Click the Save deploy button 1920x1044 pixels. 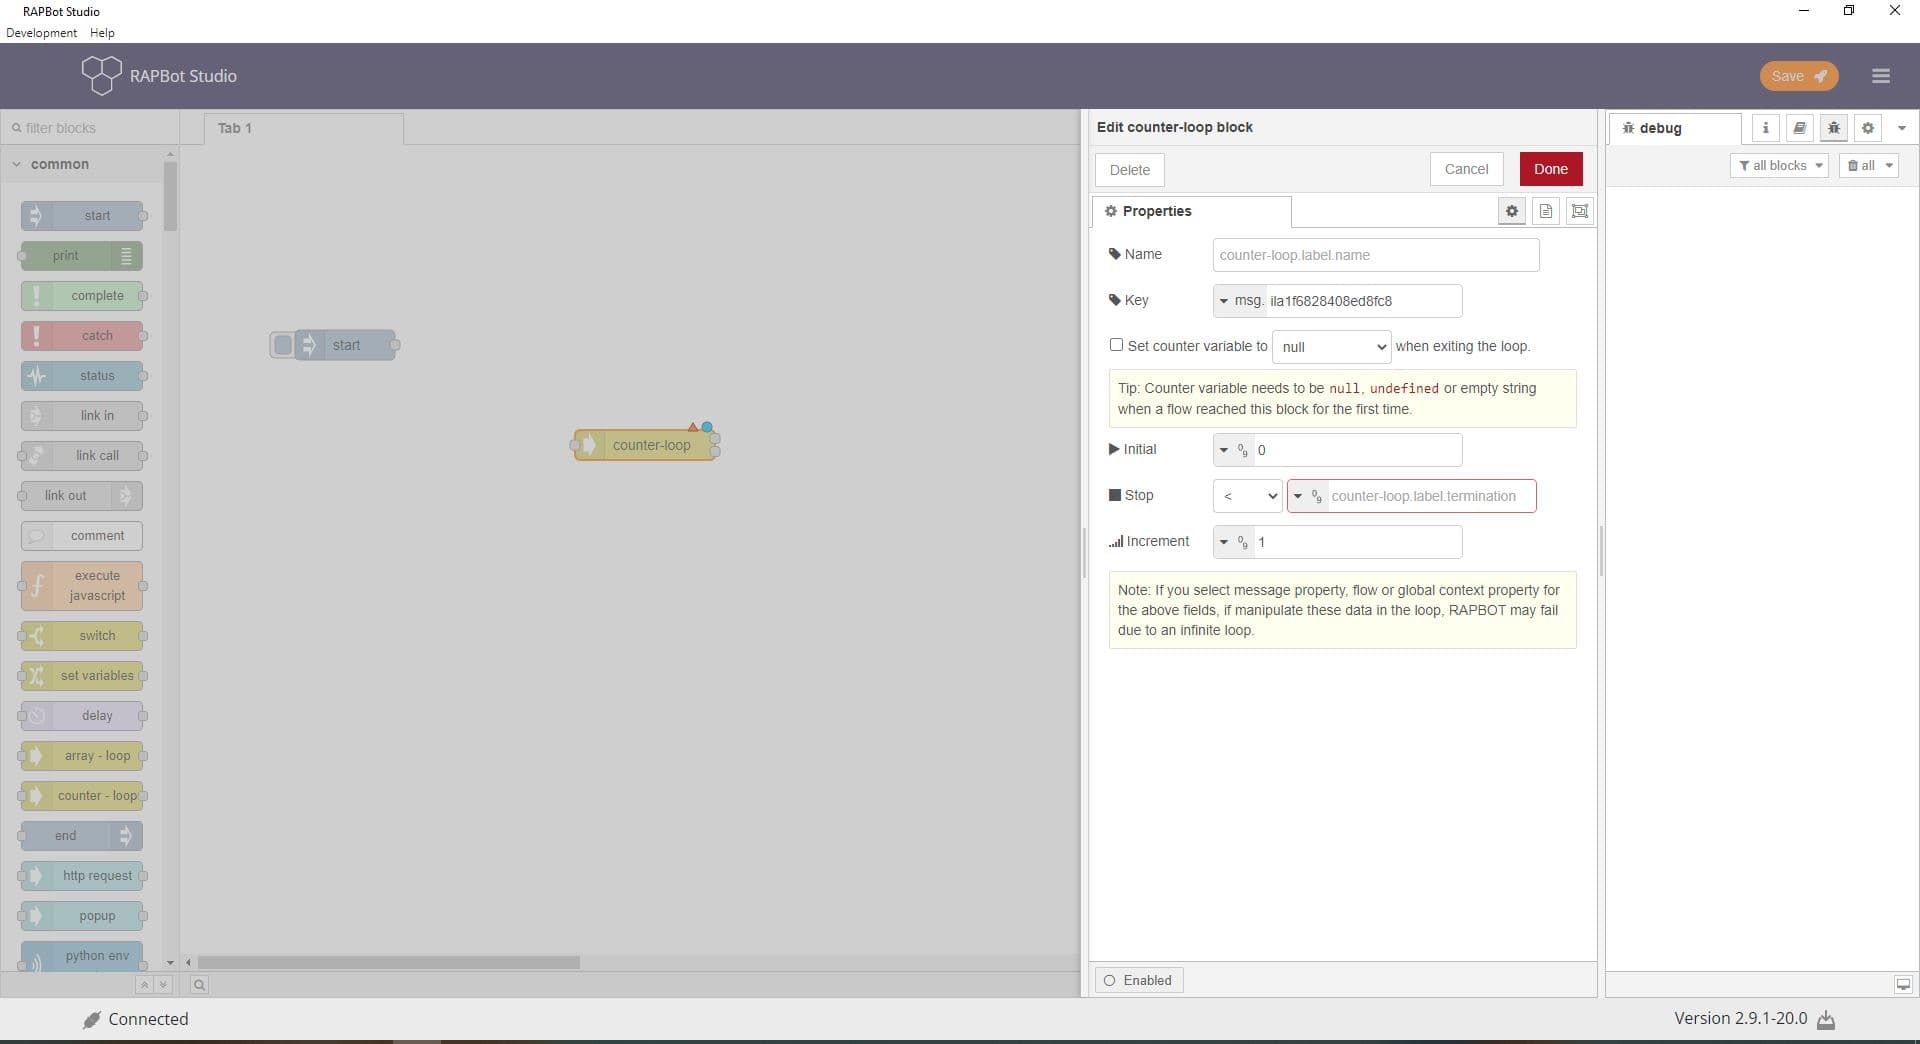(x=1798, y=76)
